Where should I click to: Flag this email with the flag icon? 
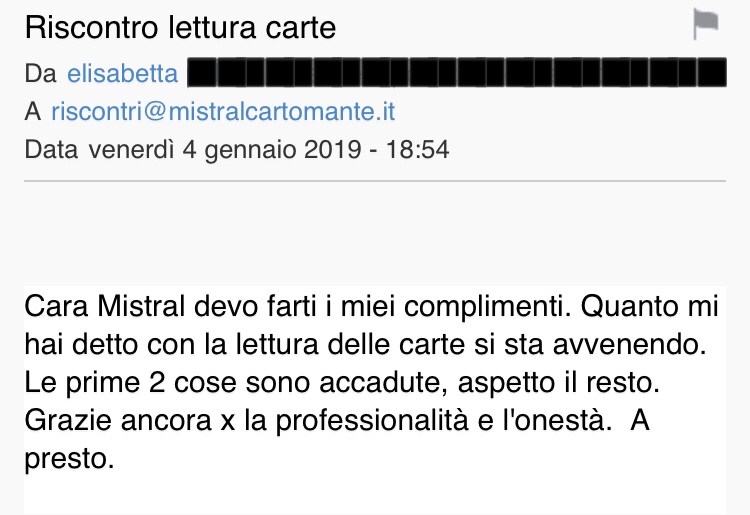(x=706, y=24)
